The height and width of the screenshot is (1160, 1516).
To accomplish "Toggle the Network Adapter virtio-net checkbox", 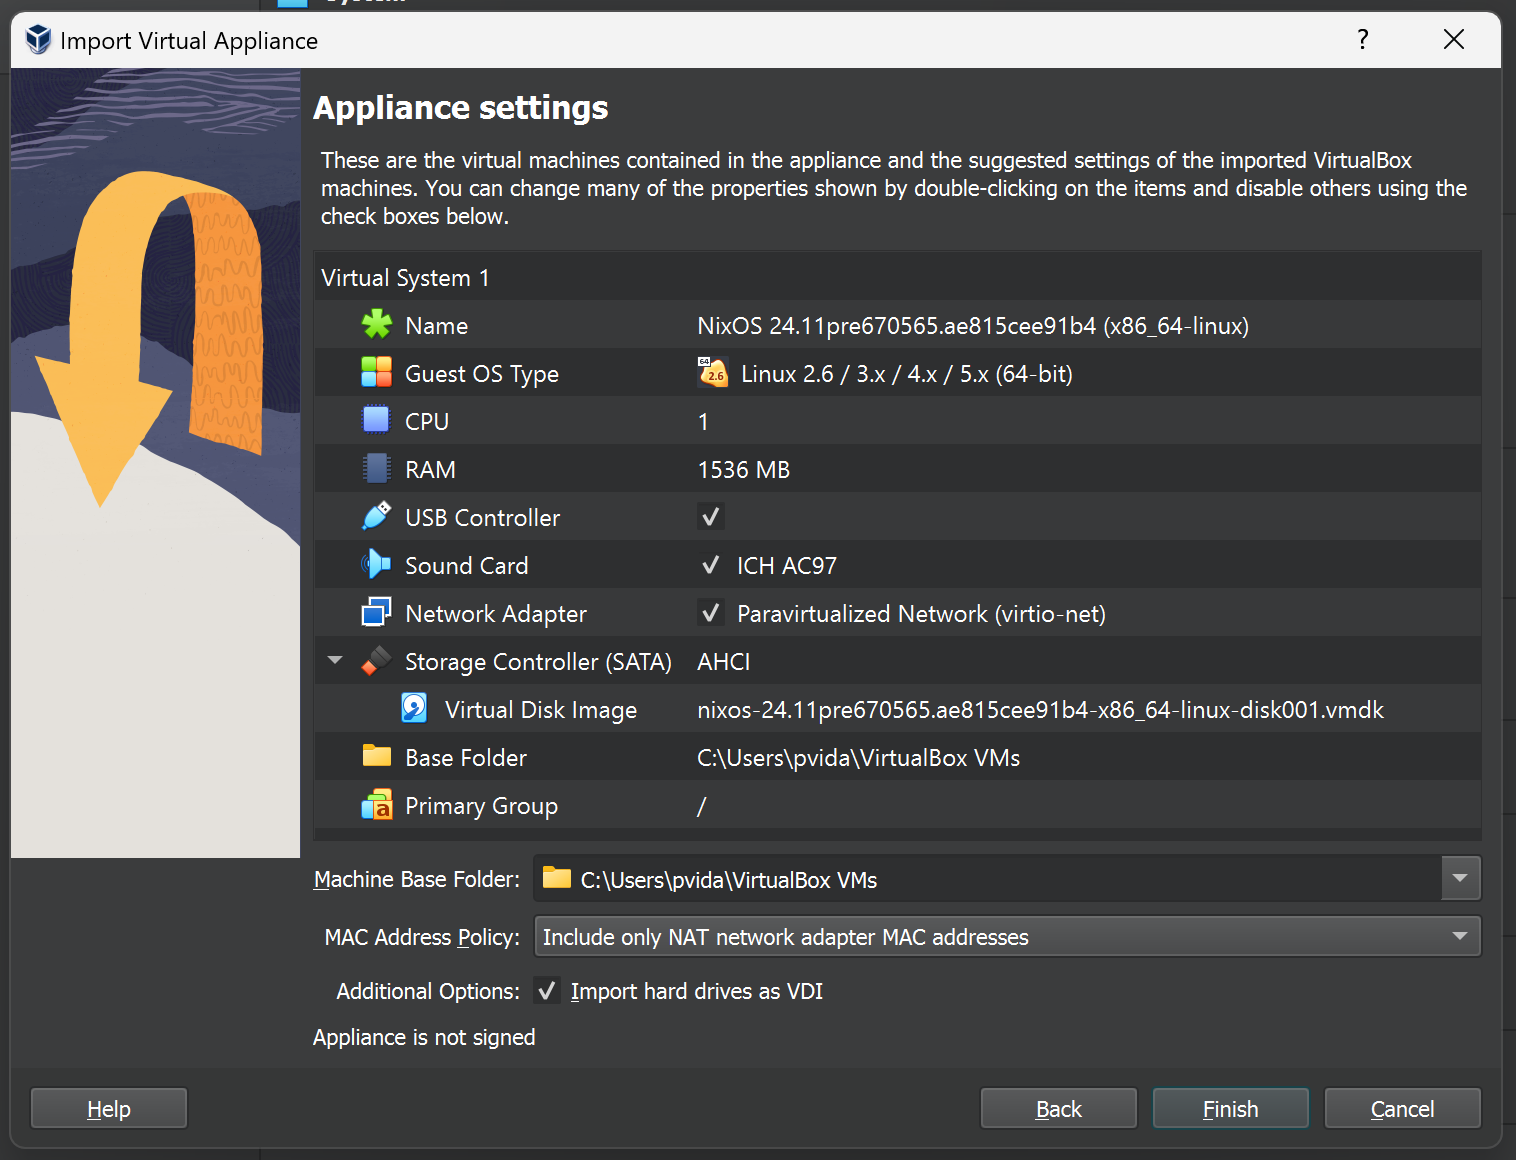I will pos(711,613).
